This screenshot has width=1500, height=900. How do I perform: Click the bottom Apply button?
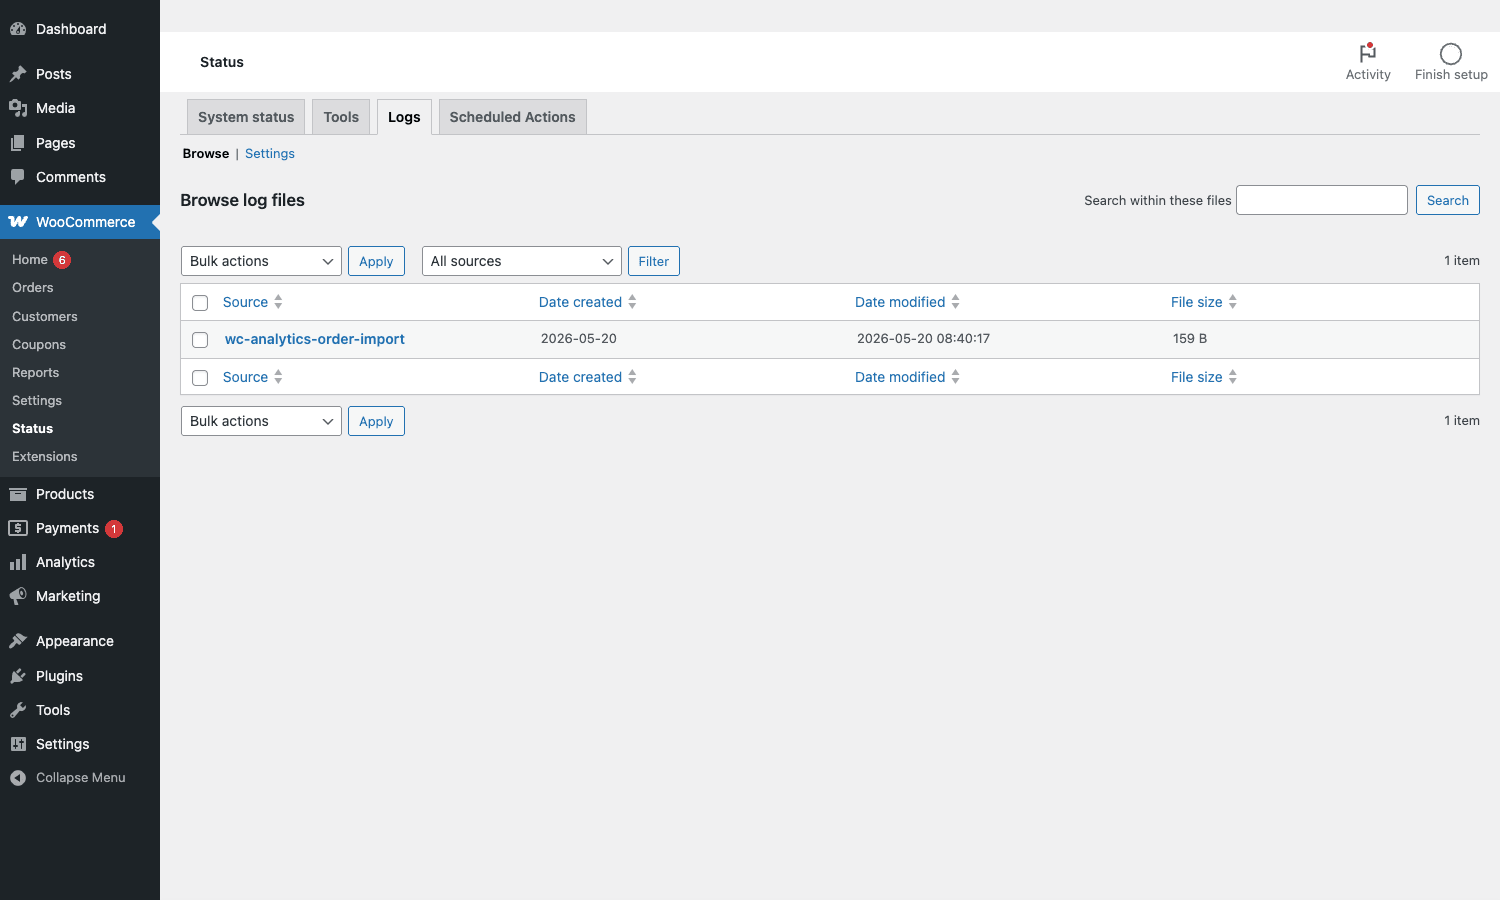point(376,421)
